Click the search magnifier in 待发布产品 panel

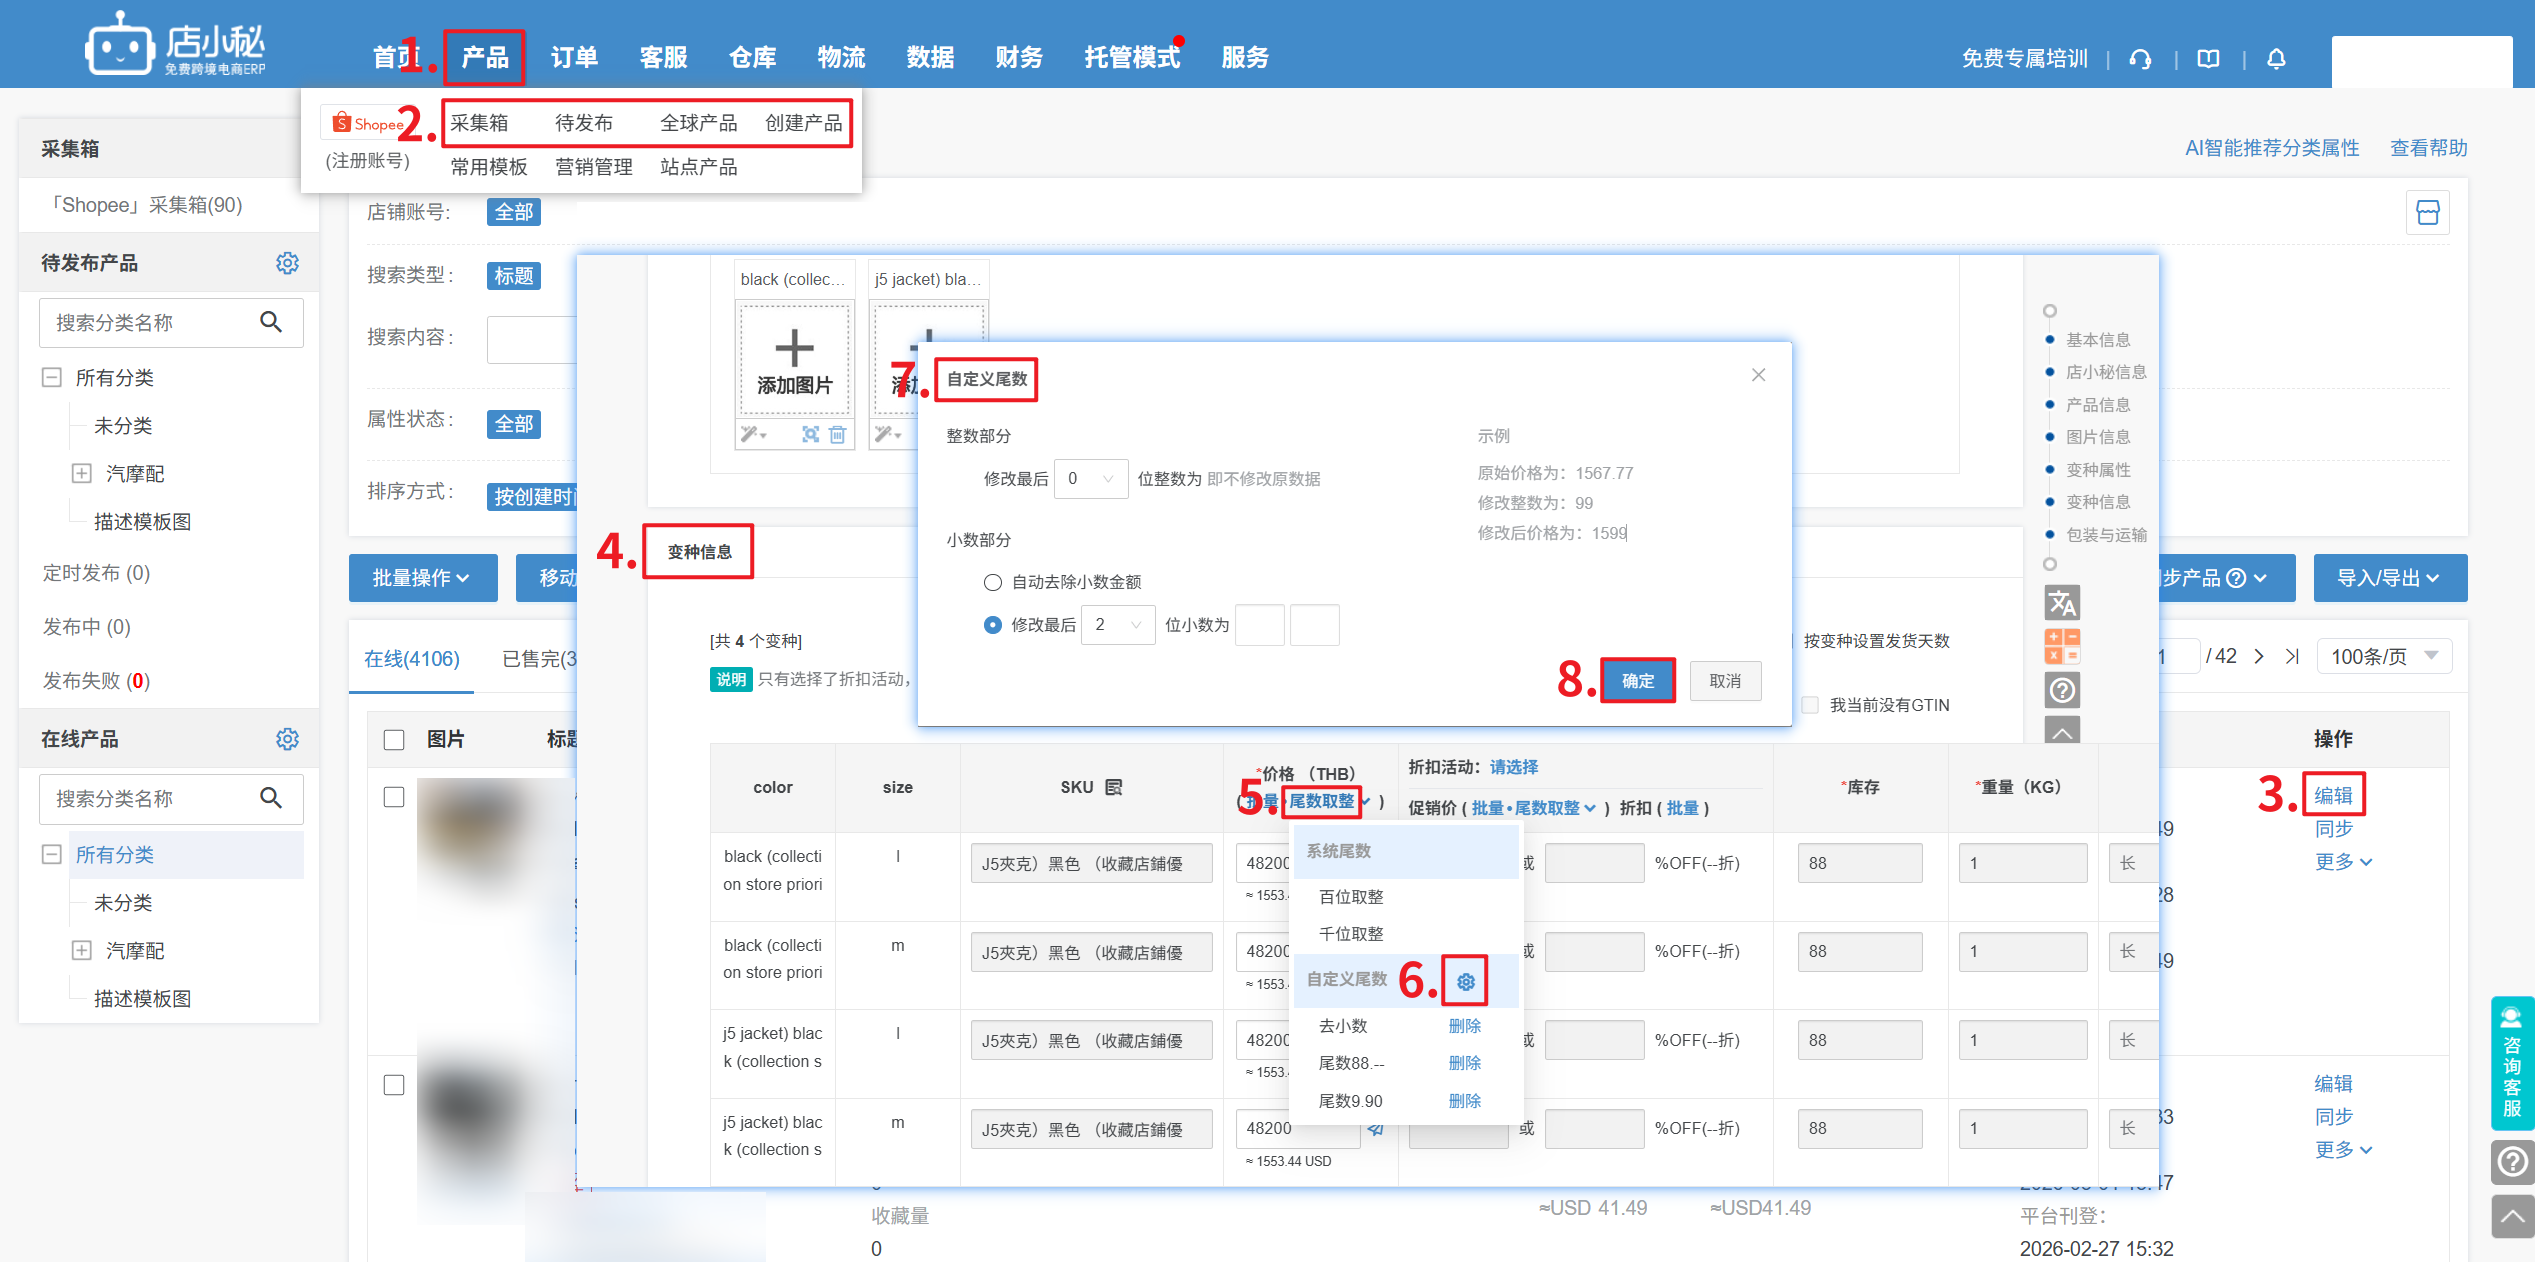(271, 322)
